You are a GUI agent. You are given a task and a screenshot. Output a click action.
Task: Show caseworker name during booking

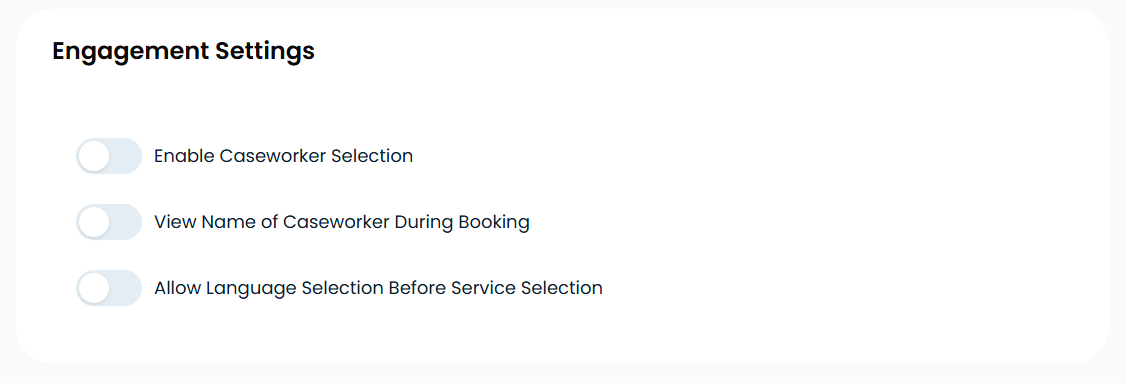pos(109,222)
